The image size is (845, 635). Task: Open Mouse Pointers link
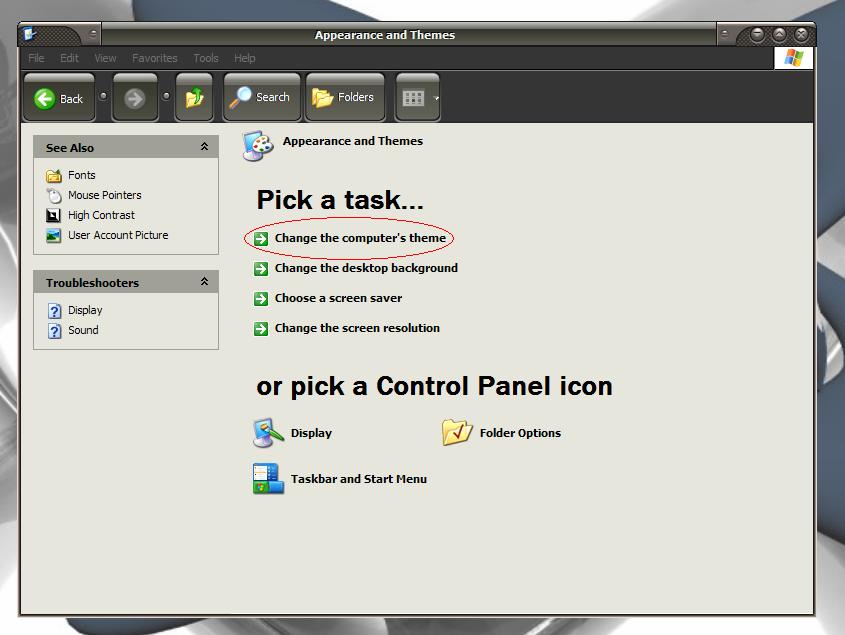coord(105,195)
